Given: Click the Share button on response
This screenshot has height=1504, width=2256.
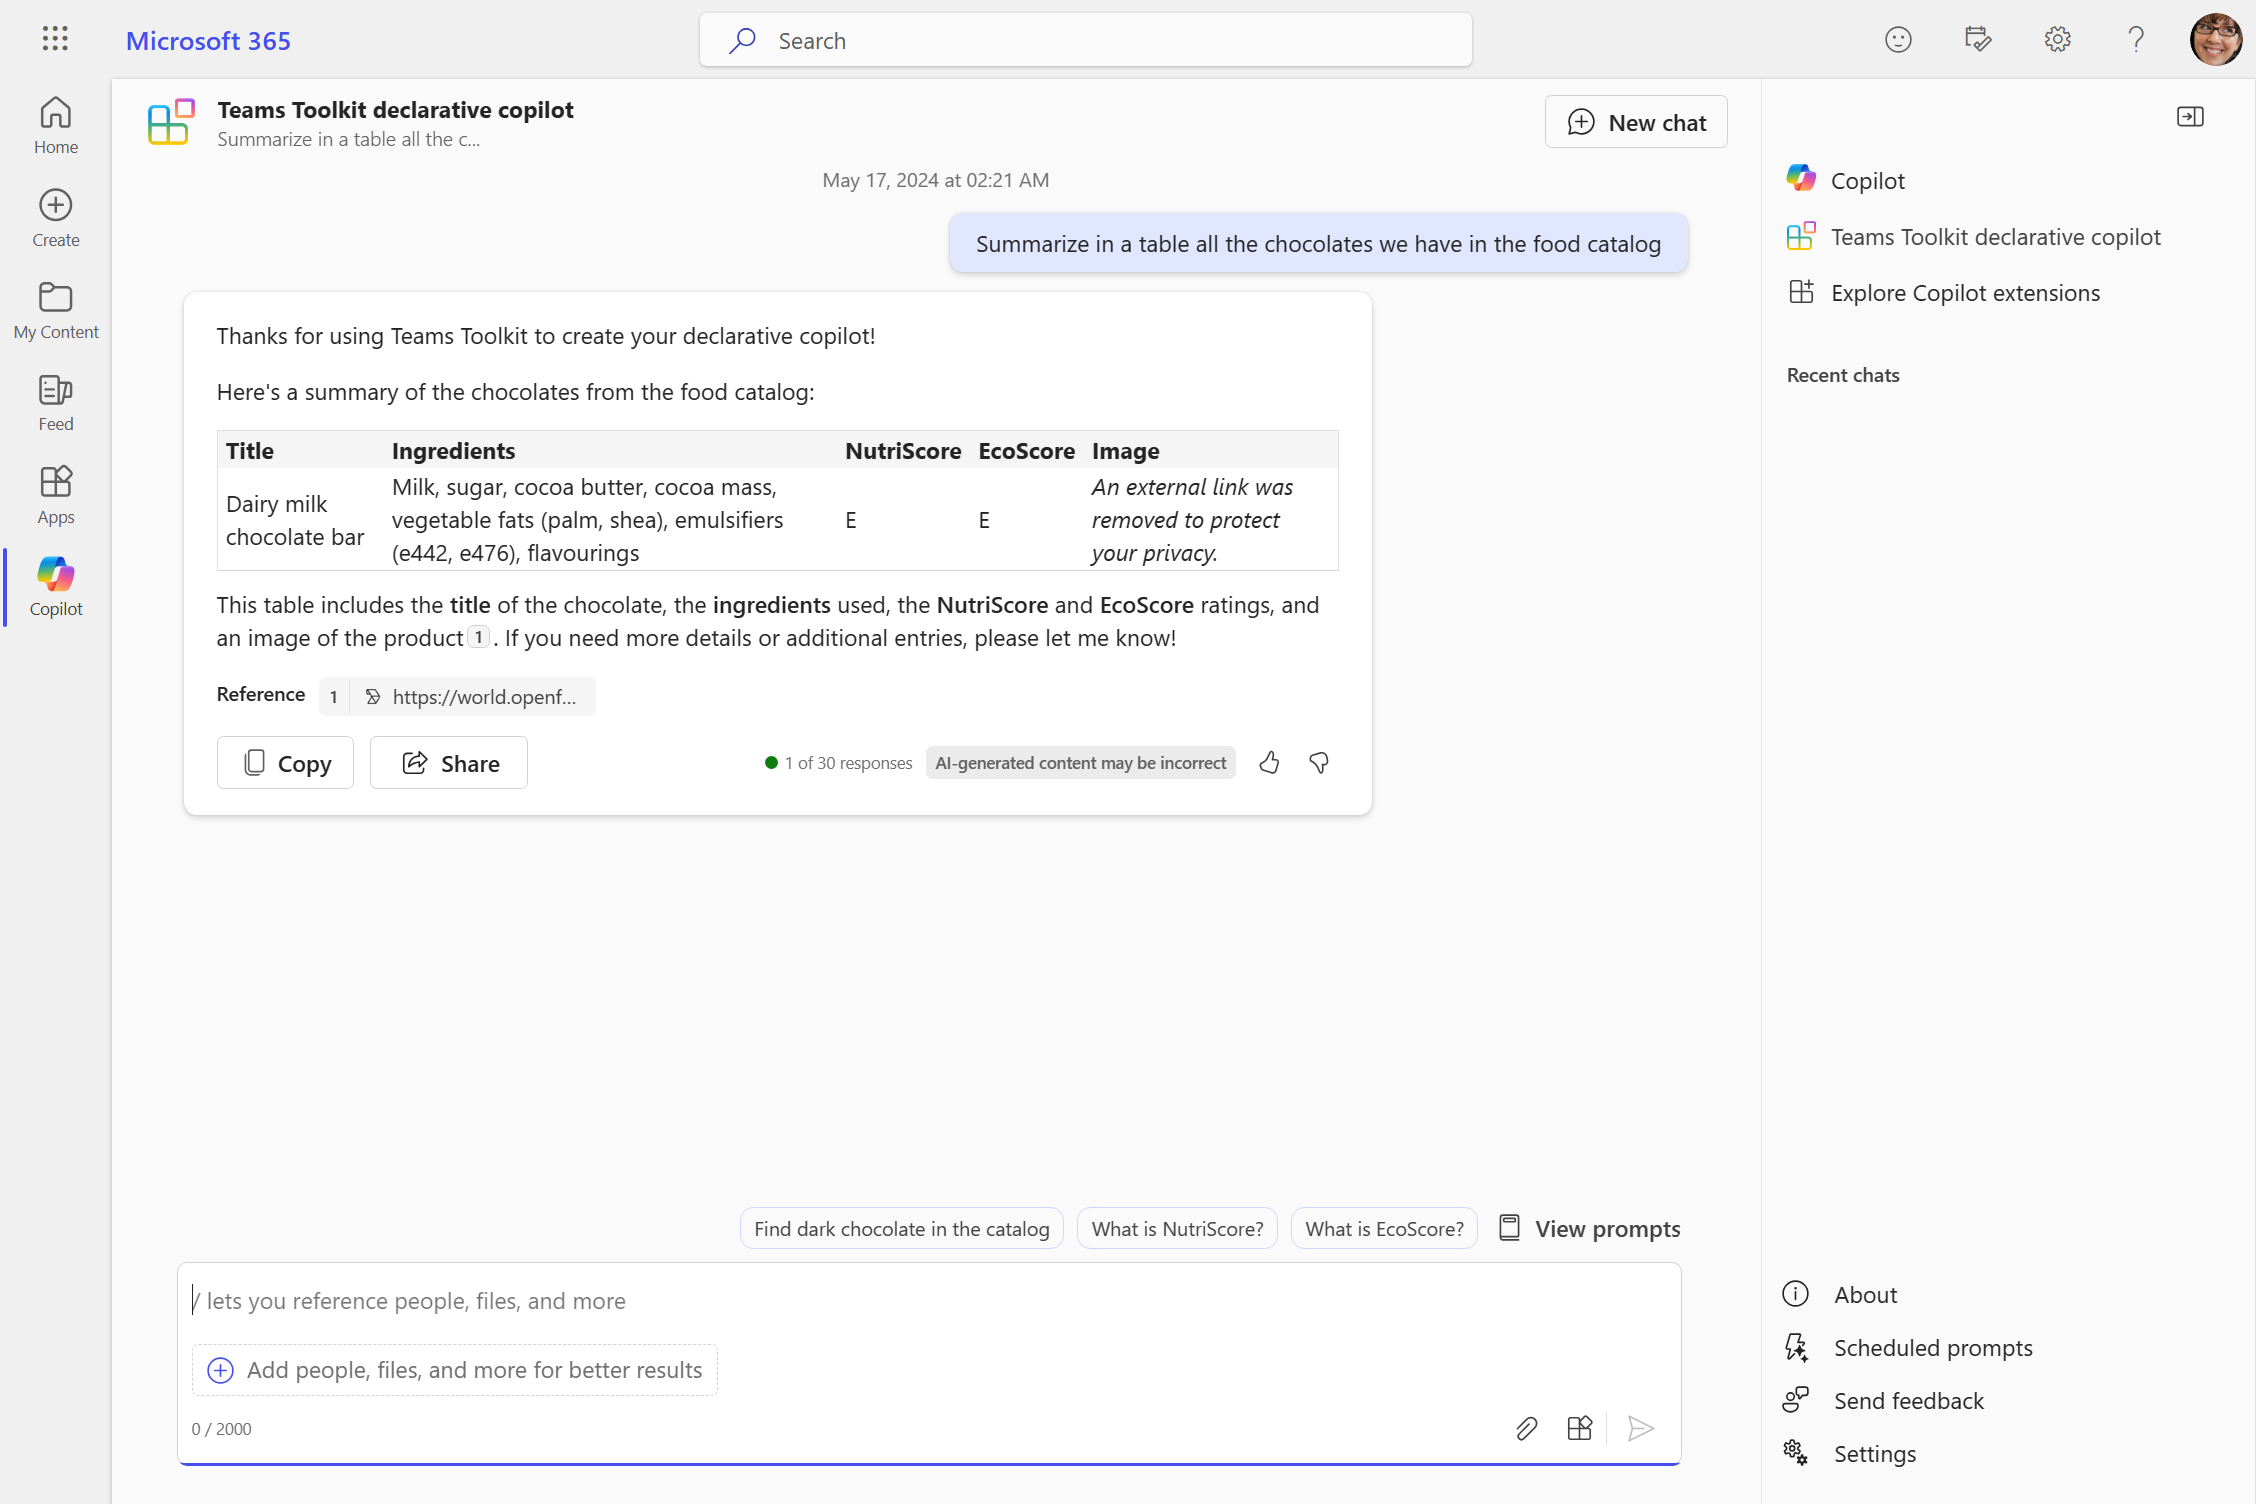Looking at the screenshot, I should [x=450, y=762].
